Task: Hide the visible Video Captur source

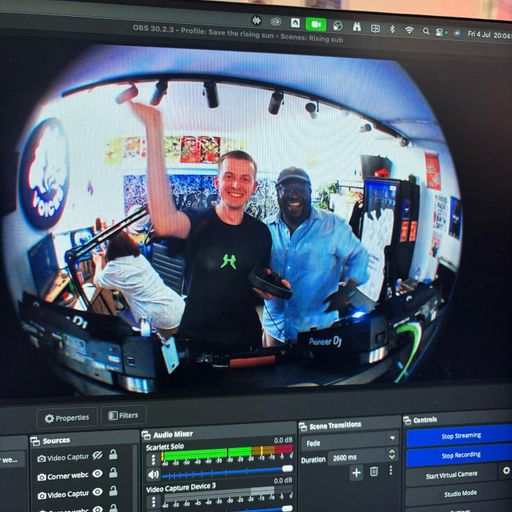Action: pos(97,492)
